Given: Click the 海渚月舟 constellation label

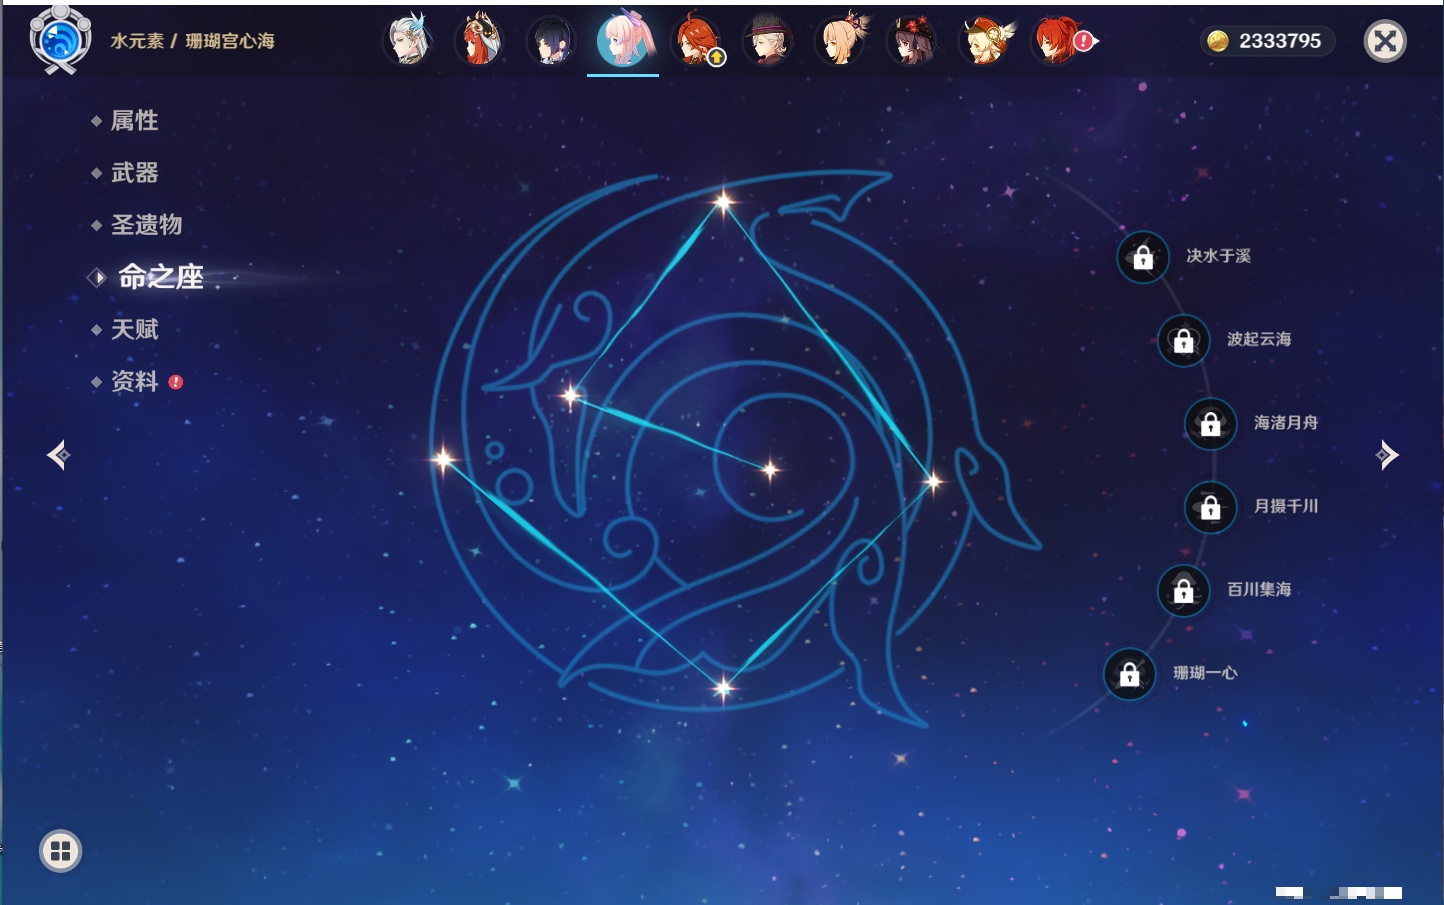Looking at the screenshot, I should click(1286, 423).
